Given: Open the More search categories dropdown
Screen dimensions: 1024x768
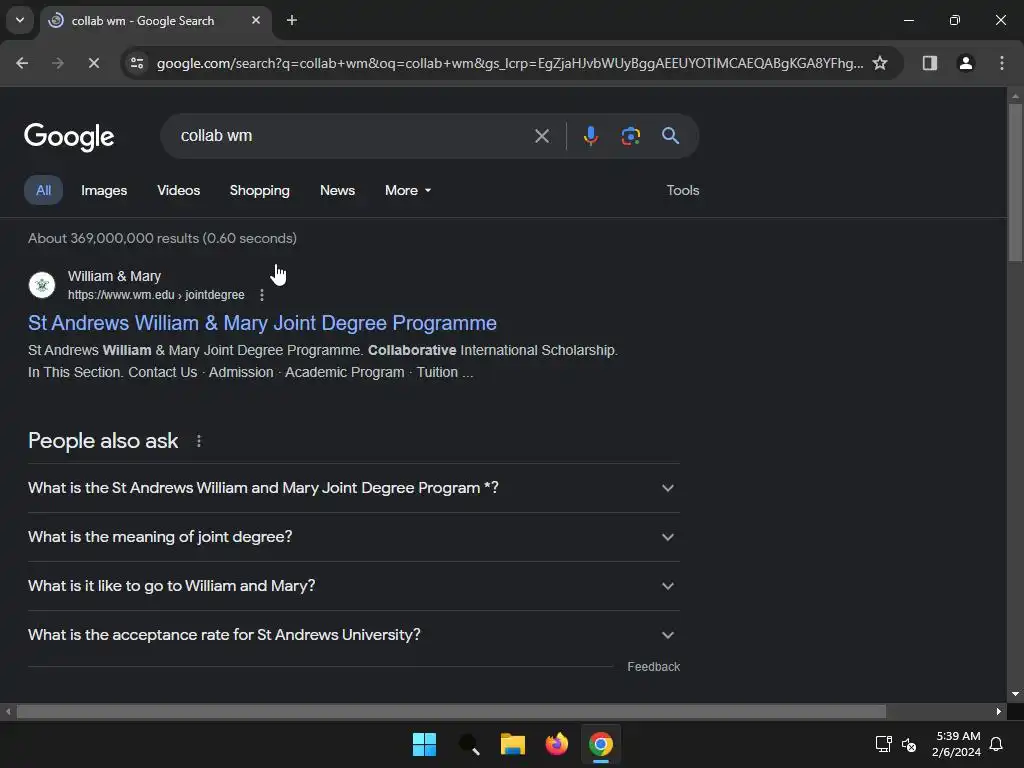Looking at the screenshot, I should click(x=408, y=190).
